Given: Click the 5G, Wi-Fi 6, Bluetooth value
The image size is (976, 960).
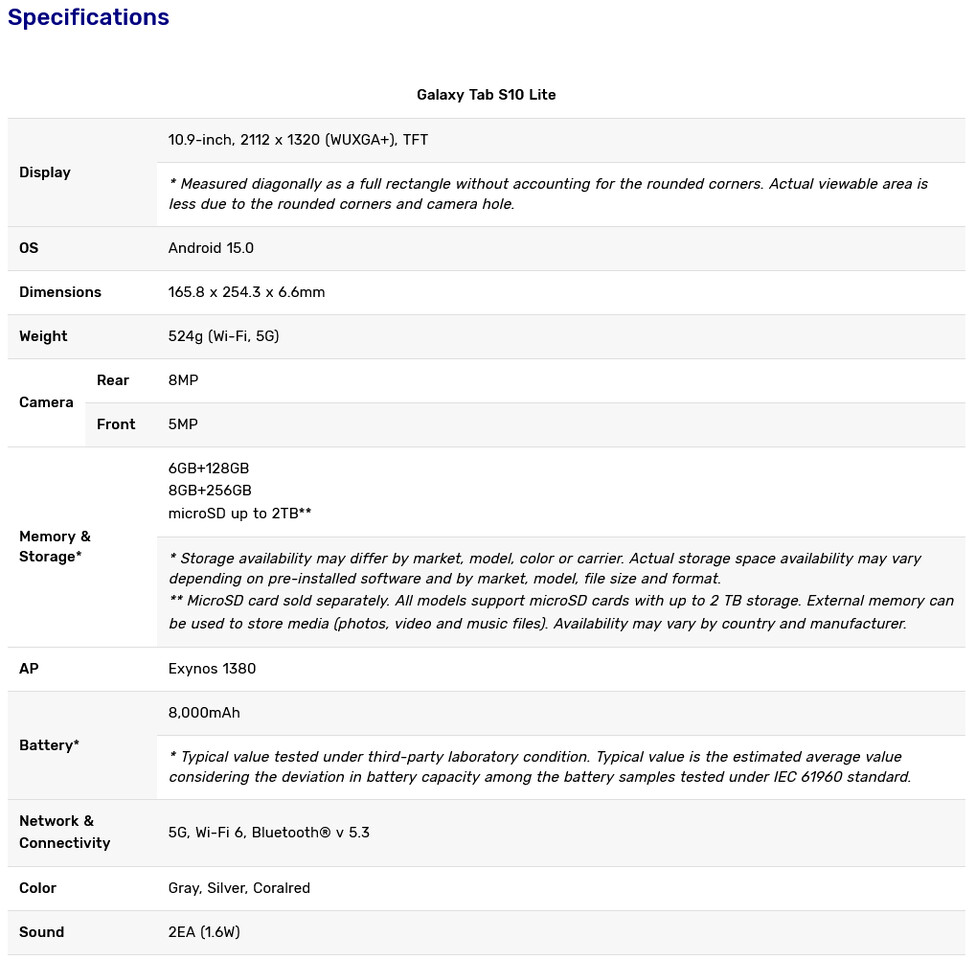Looking at the screenshot, I should pyautogui.click(x=269, y=833).
